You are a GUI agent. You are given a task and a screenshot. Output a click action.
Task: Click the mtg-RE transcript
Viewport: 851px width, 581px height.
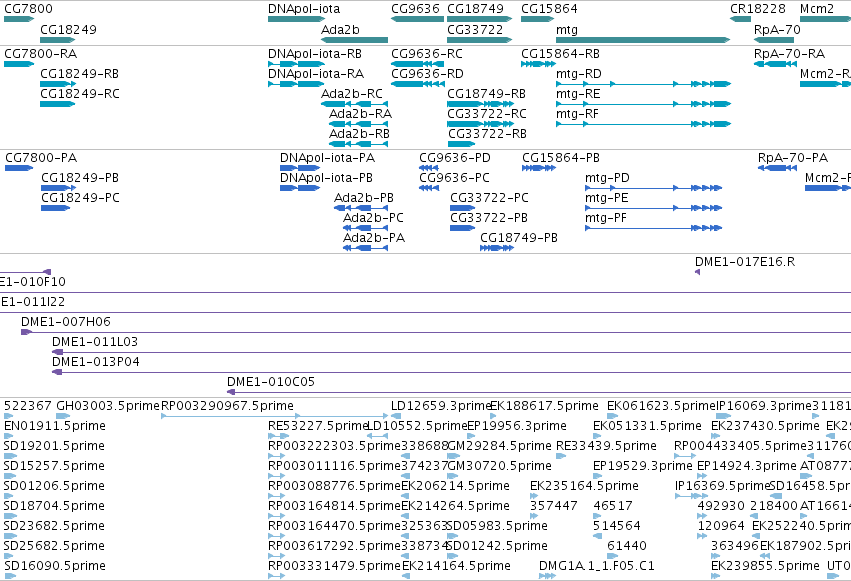(644, 104)
